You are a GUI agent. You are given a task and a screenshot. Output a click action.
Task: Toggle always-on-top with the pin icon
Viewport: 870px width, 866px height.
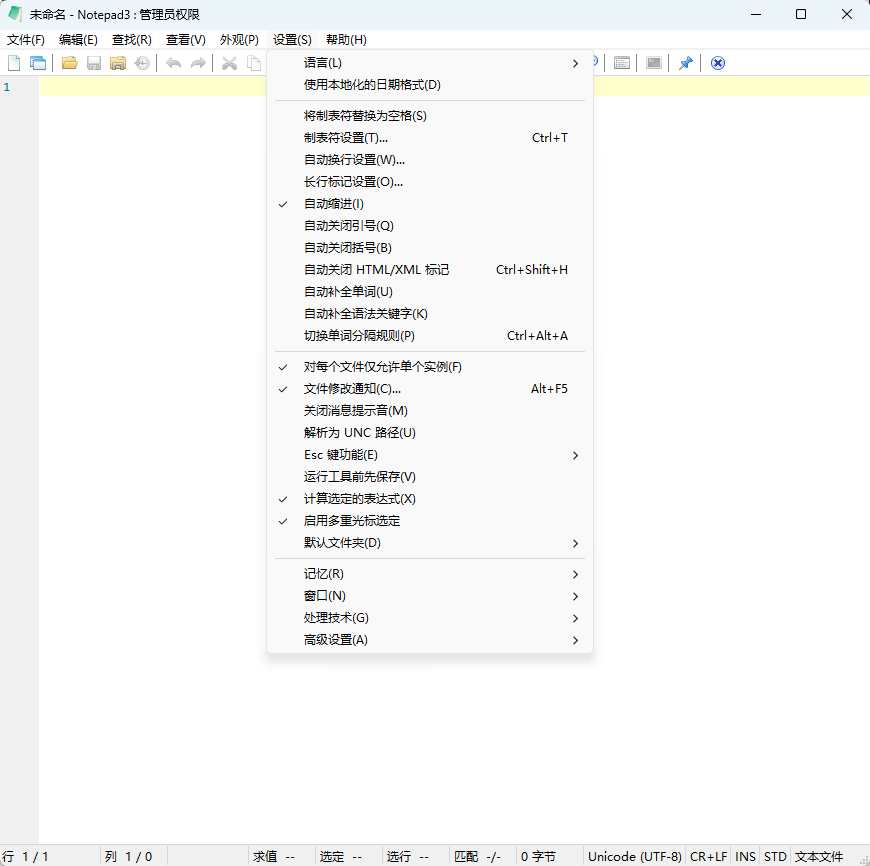click(686, 63)
